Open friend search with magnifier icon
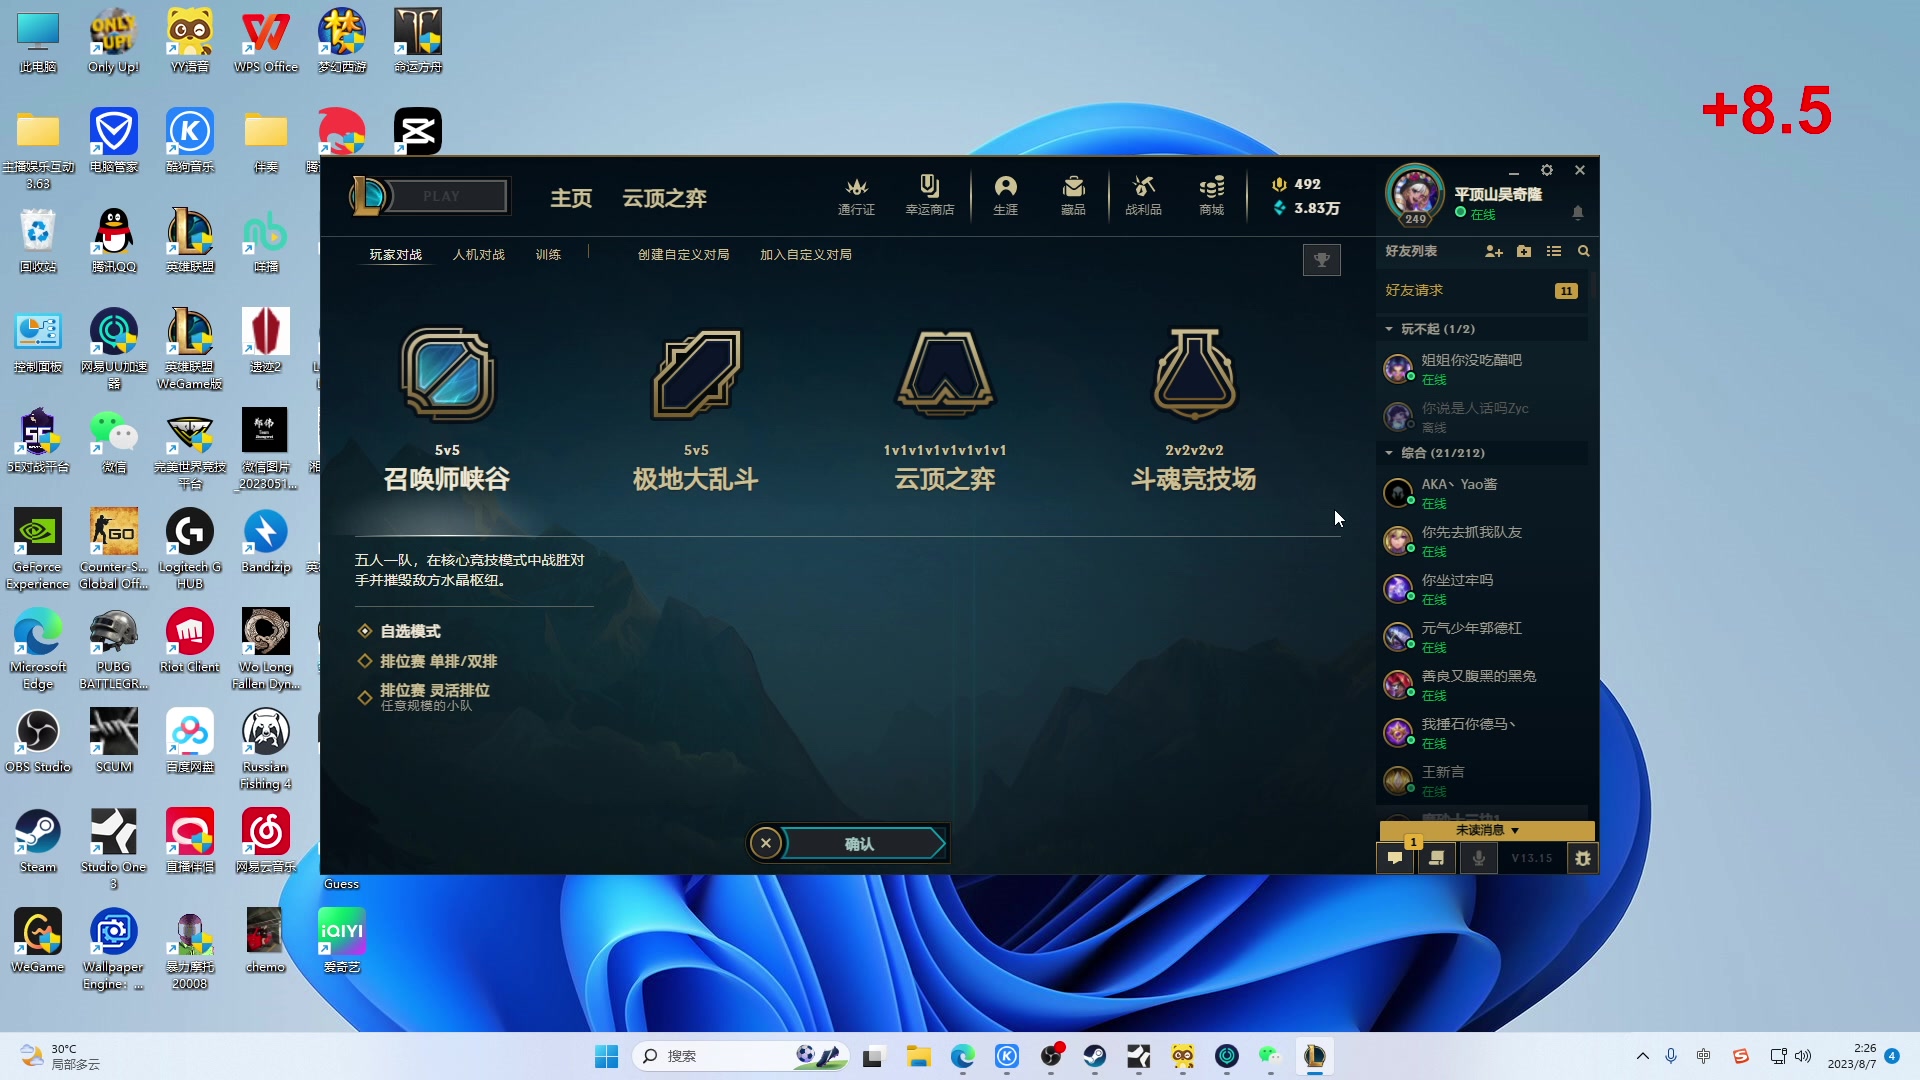This screenshot has width=1920, height=1080. pos(1583,252)
